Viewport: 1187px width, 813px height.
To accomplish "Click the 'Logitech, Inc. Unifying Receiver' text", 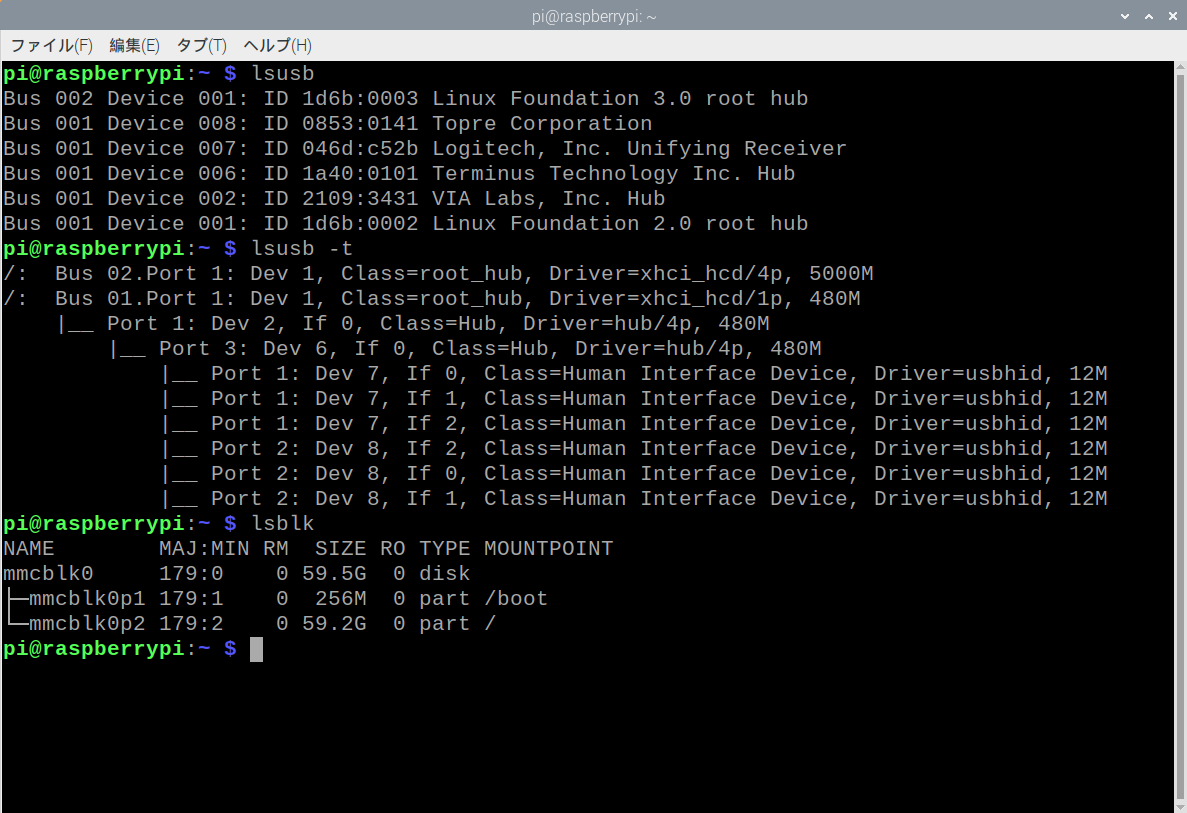I will (x=639, y=148).
